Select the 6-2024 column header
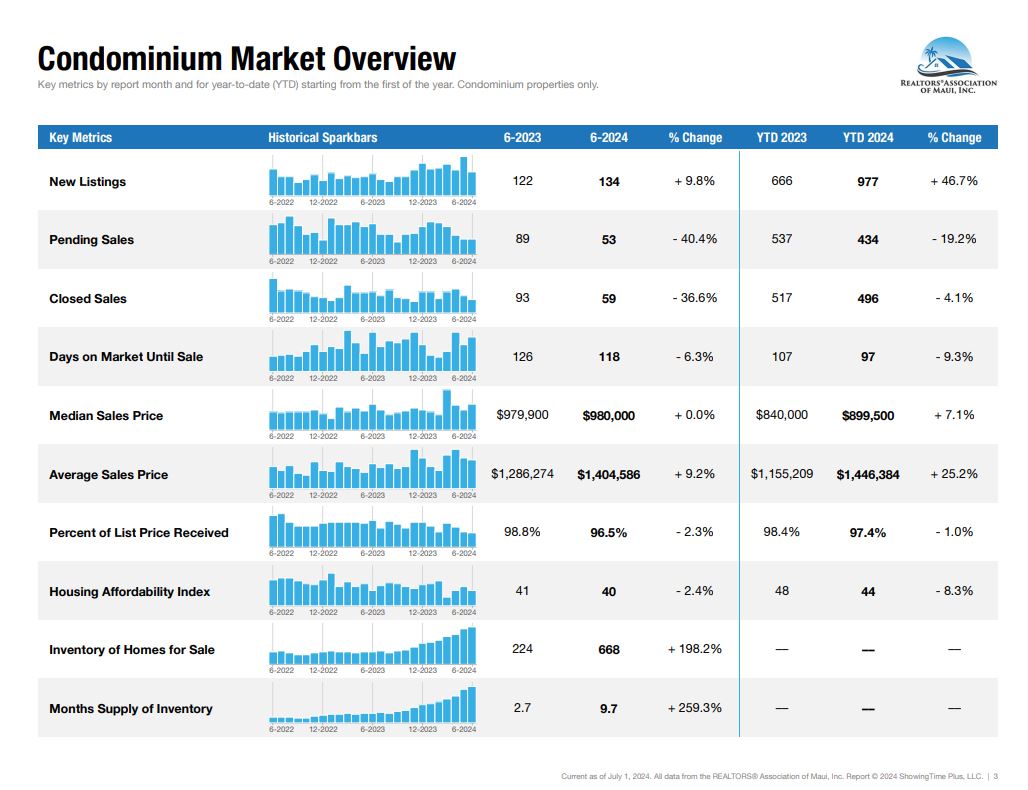This screenshot has height=790, width=1028. point(608,138)
